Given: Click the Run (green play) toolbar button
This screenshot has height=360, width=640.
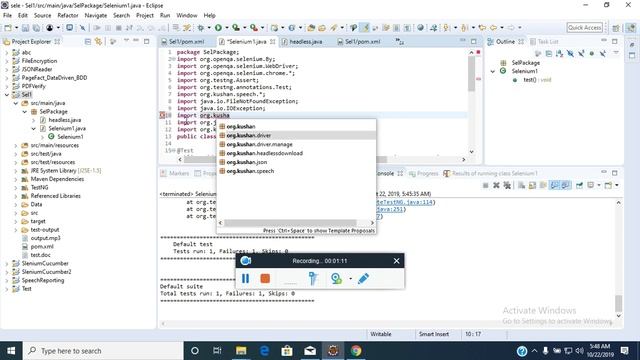Looking at the screenshot, I should (218, 28).
